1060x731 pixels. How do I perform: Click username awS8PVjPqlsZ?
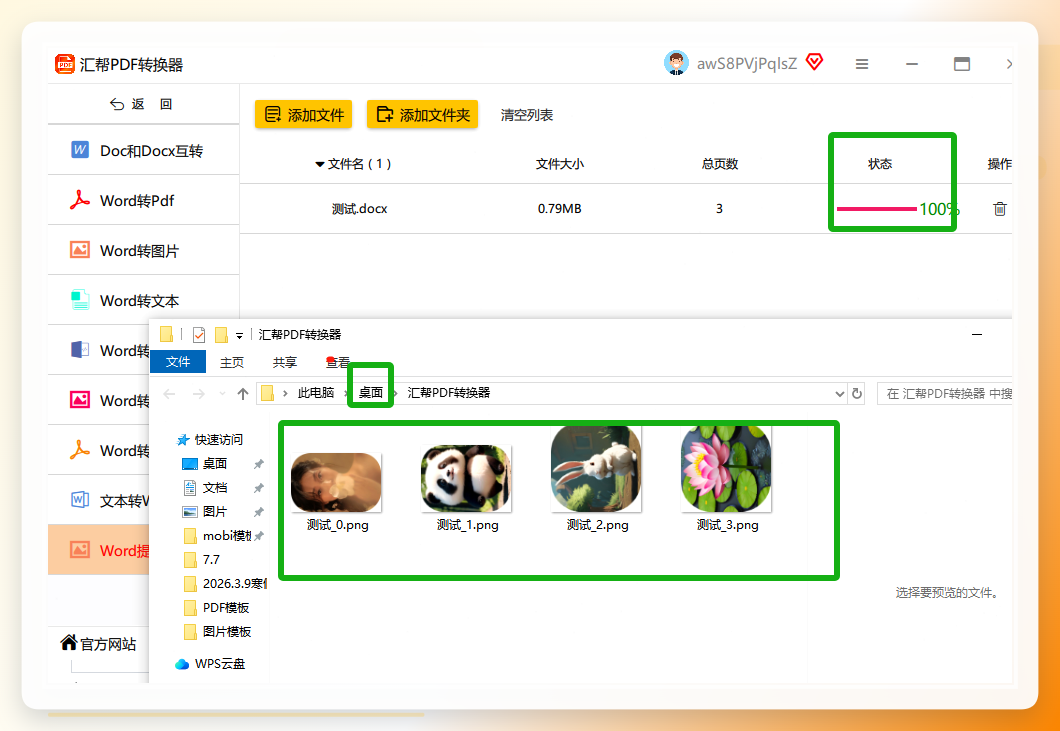coord(747,64)
